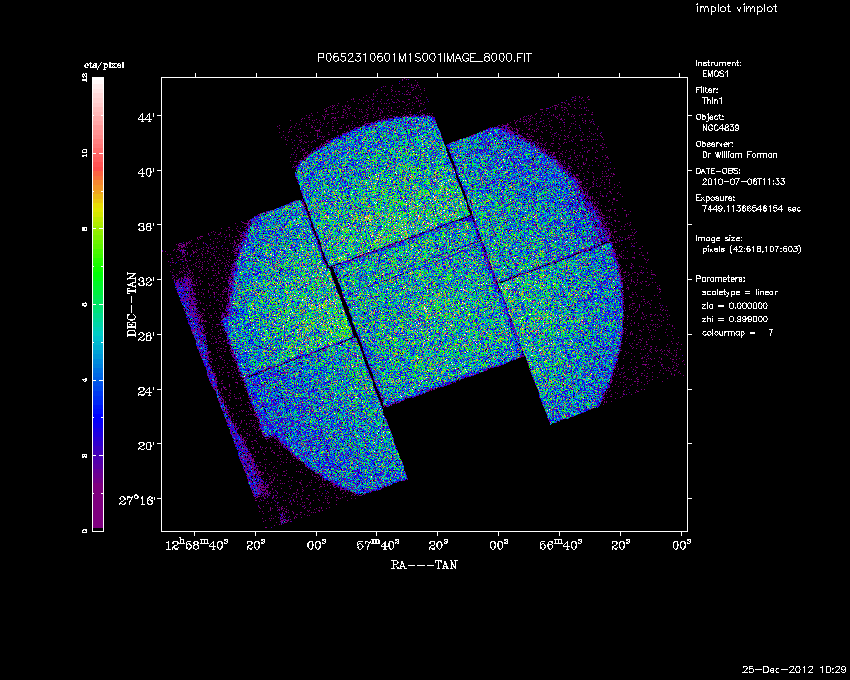Click the 32' declination tick label

tap(145, 281)
